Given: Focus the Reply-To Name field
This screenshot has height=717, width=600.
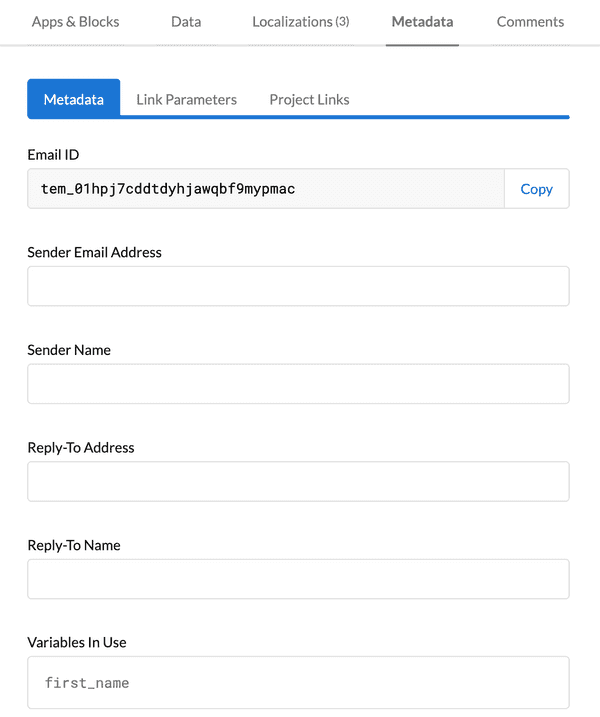Looking at the screenshot, I should (x=298, y=579).
